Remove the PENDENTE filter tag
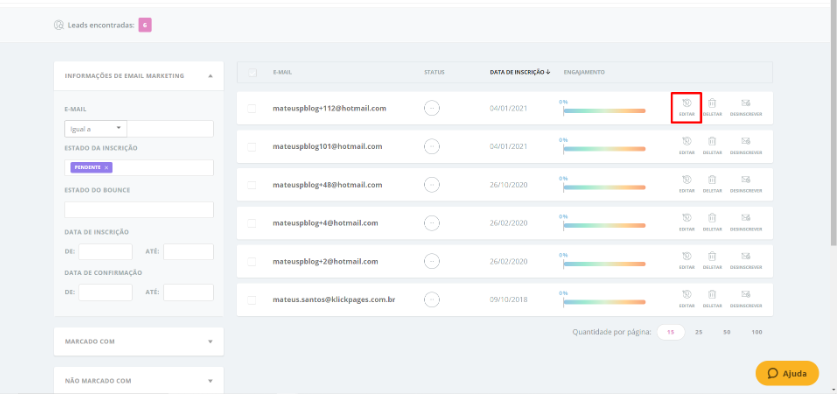This screenshot has height=396, width=838. click(106, 167)
